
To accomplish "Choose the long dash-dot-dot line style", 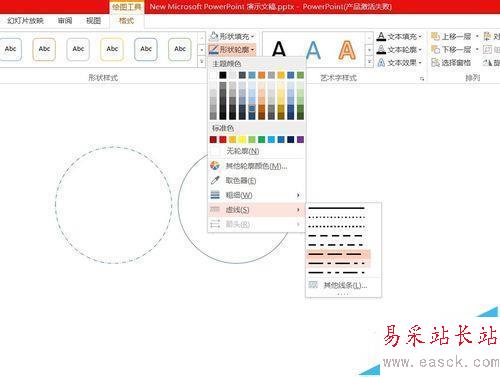I will (337, 273).
